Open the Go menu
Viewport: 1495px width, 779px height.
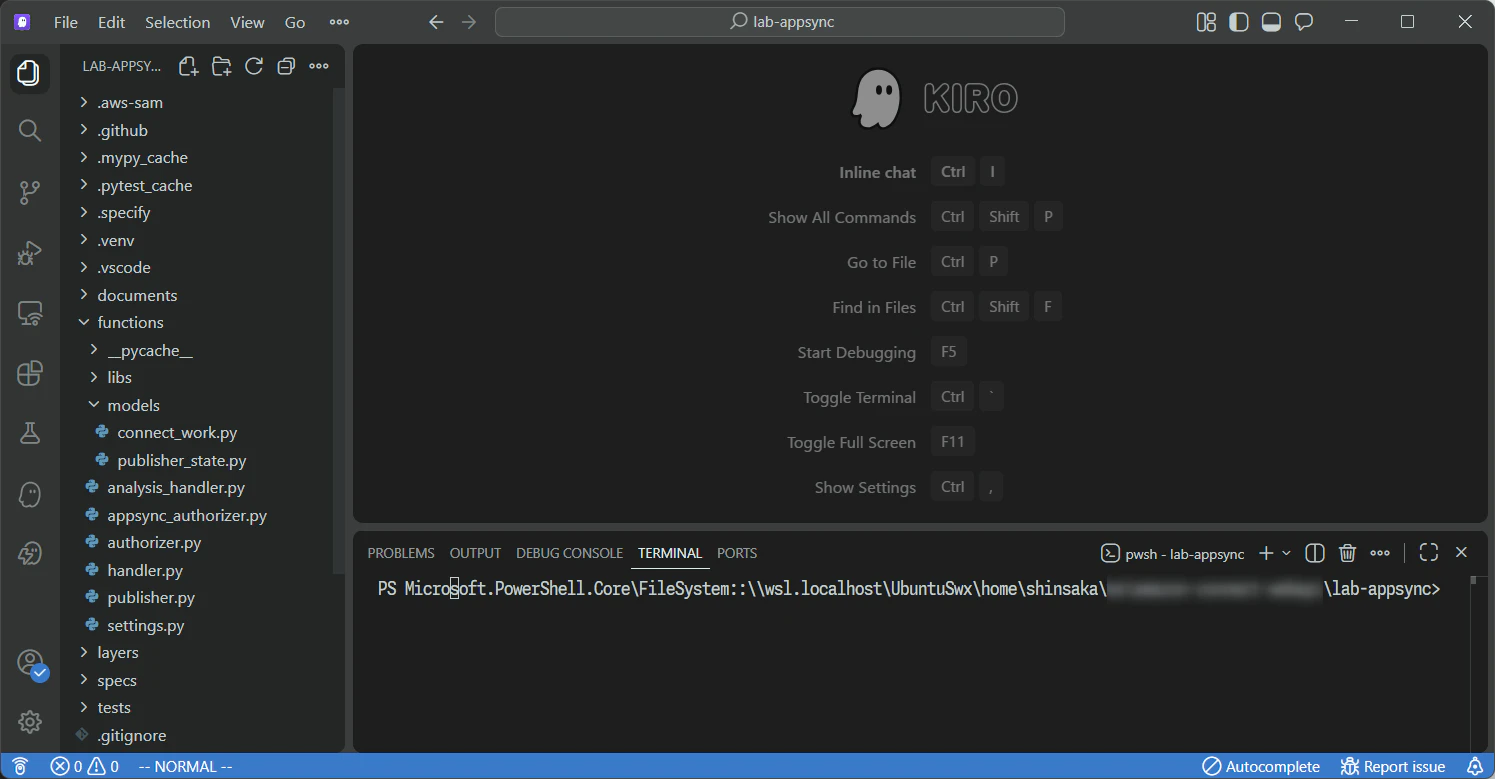295,22
